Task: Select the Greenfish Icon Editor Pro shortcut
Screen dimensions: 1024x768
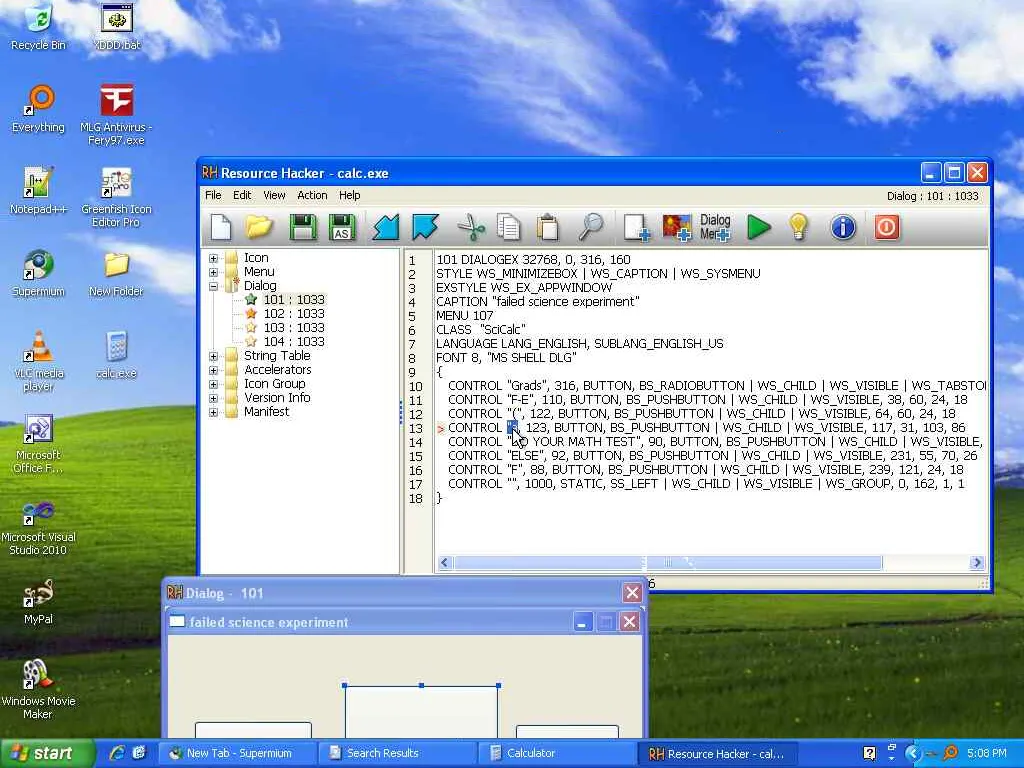Action: click(x=116, y=196)
